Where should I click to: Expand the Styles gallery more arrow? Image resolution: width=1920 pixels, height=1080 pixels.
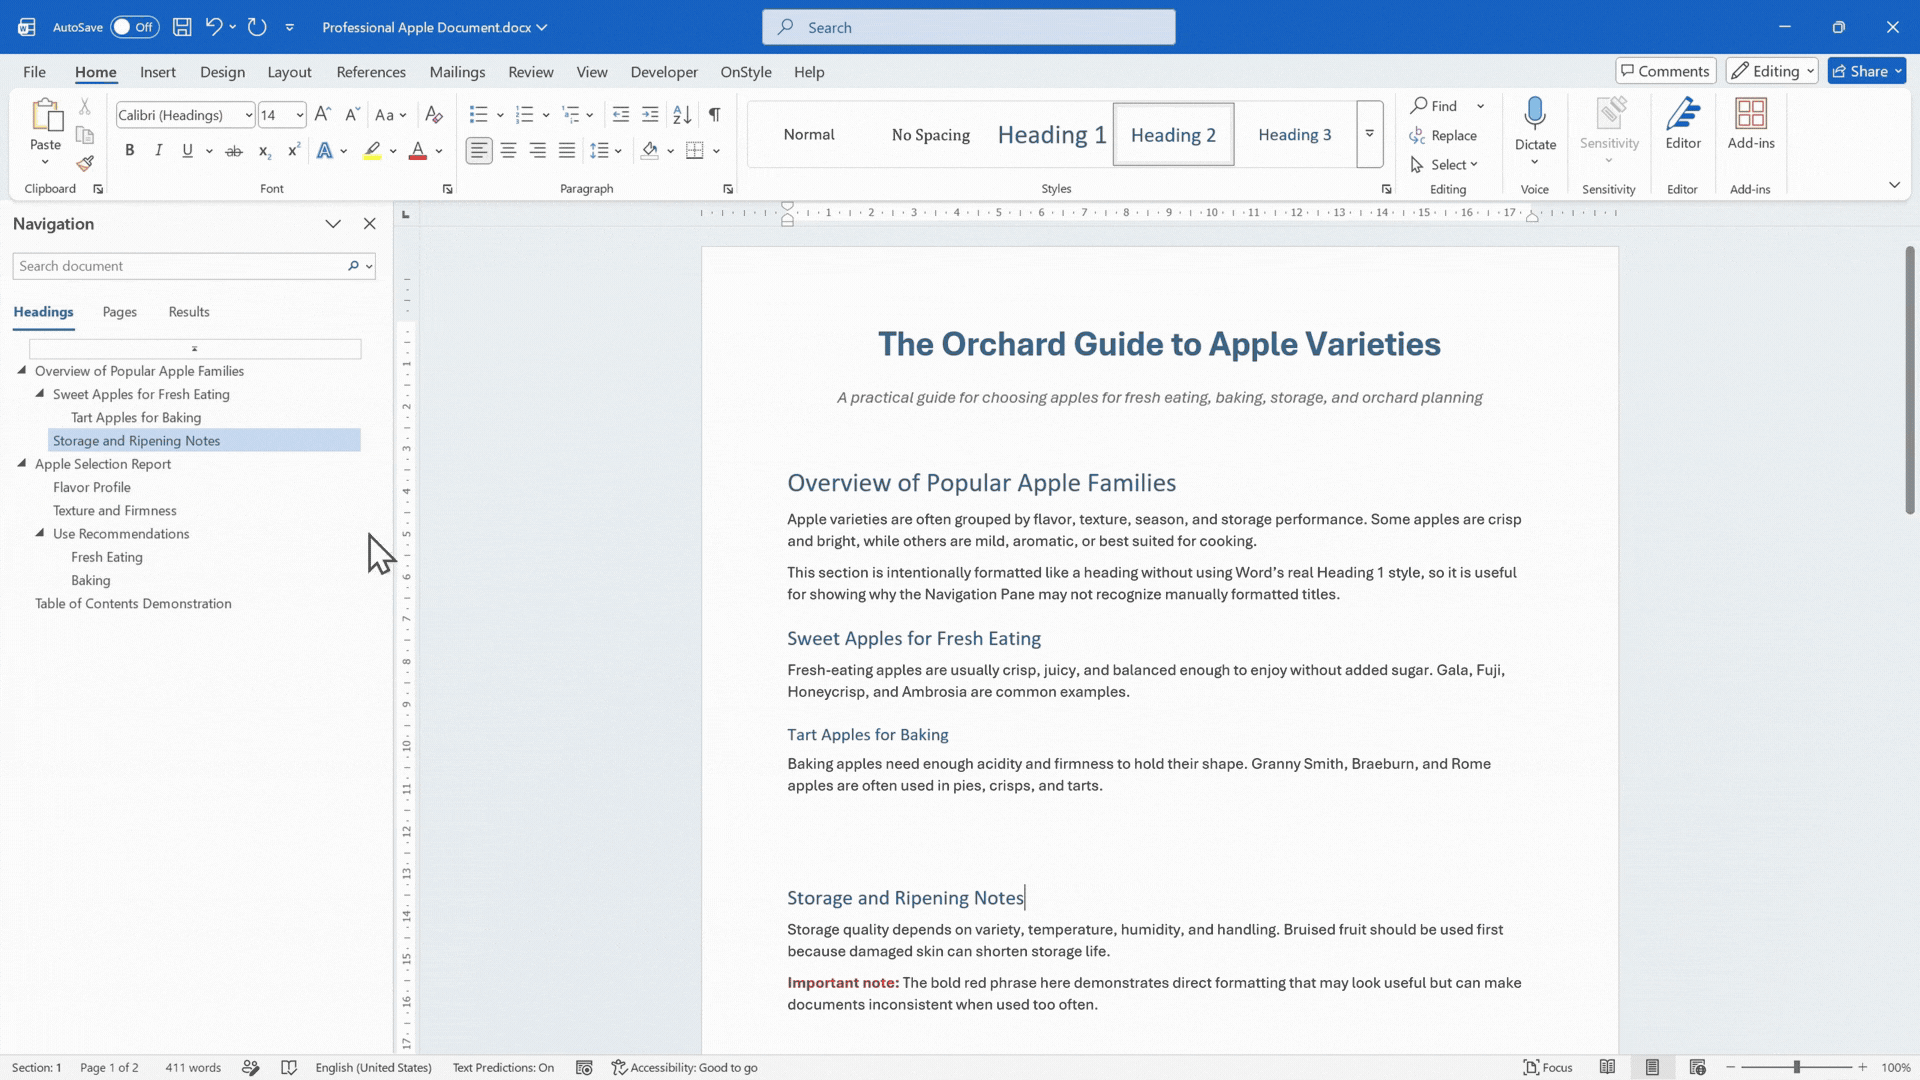coord(1369,134)
